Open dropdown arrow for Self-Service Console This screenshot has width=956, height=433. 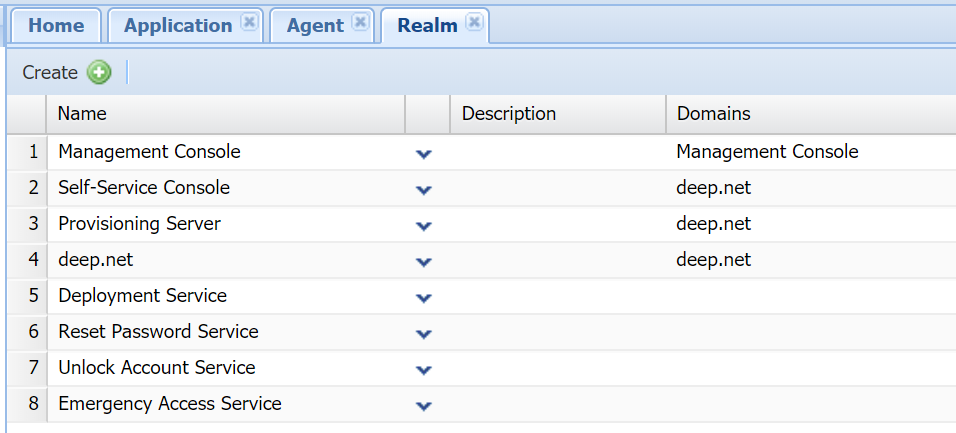coord(424,190)
